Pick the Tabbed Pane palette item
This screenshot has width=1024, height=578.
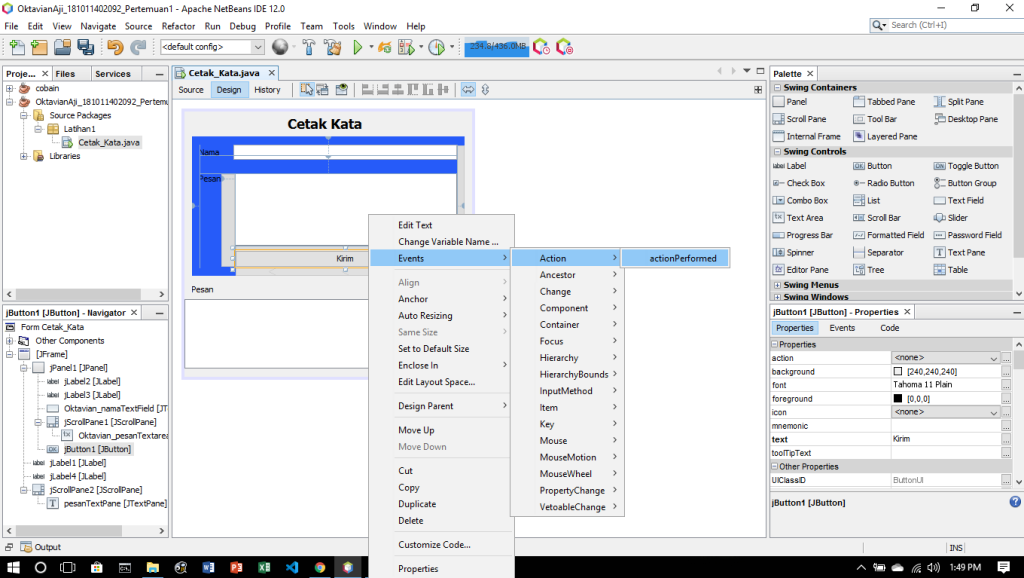(x=884, y=102)
